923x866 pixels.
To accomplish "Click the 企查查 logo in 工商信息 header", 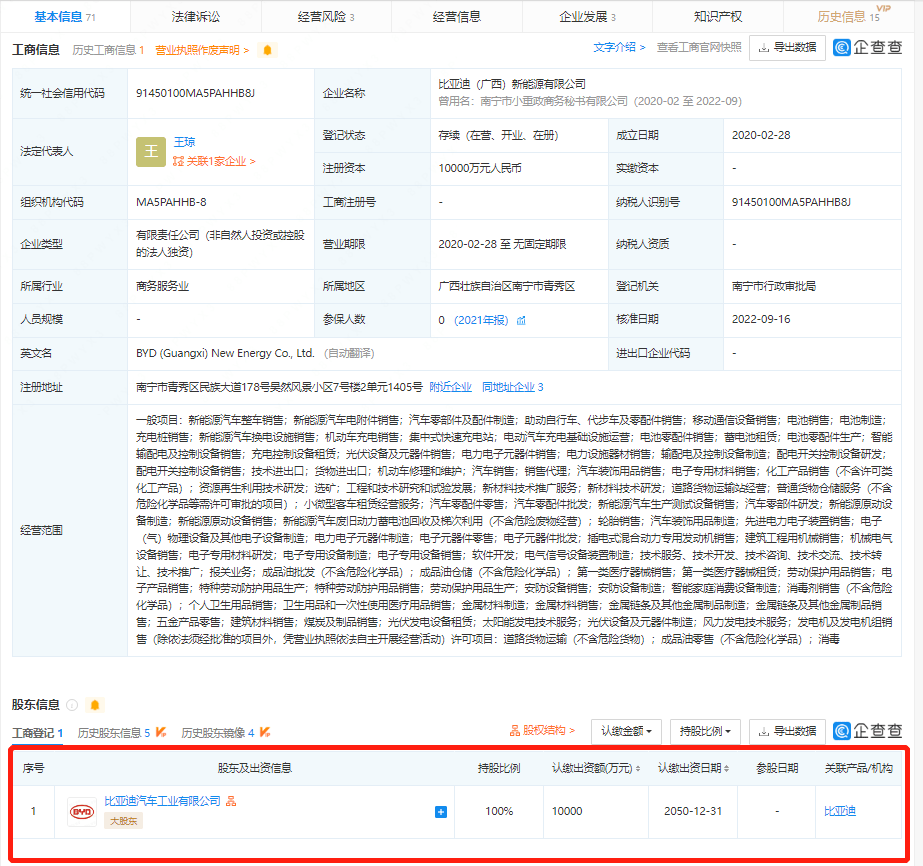I will click(868, 47).
